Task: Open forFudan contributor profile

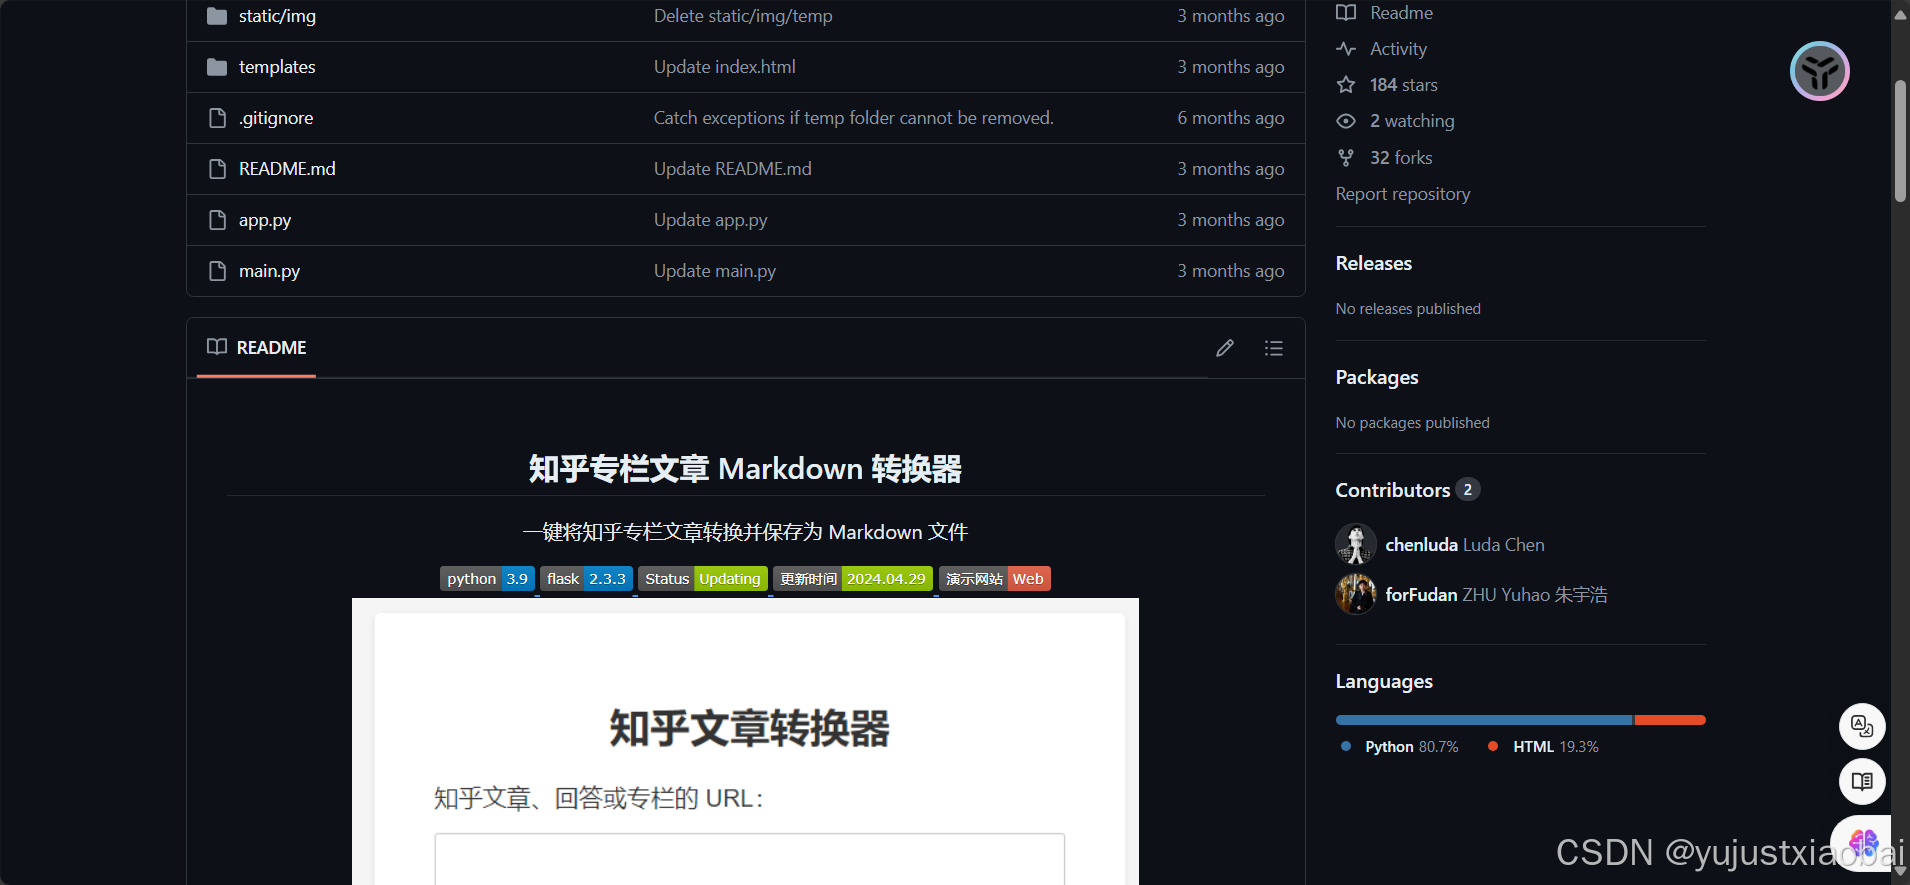Action: [x=1496, y=595]
